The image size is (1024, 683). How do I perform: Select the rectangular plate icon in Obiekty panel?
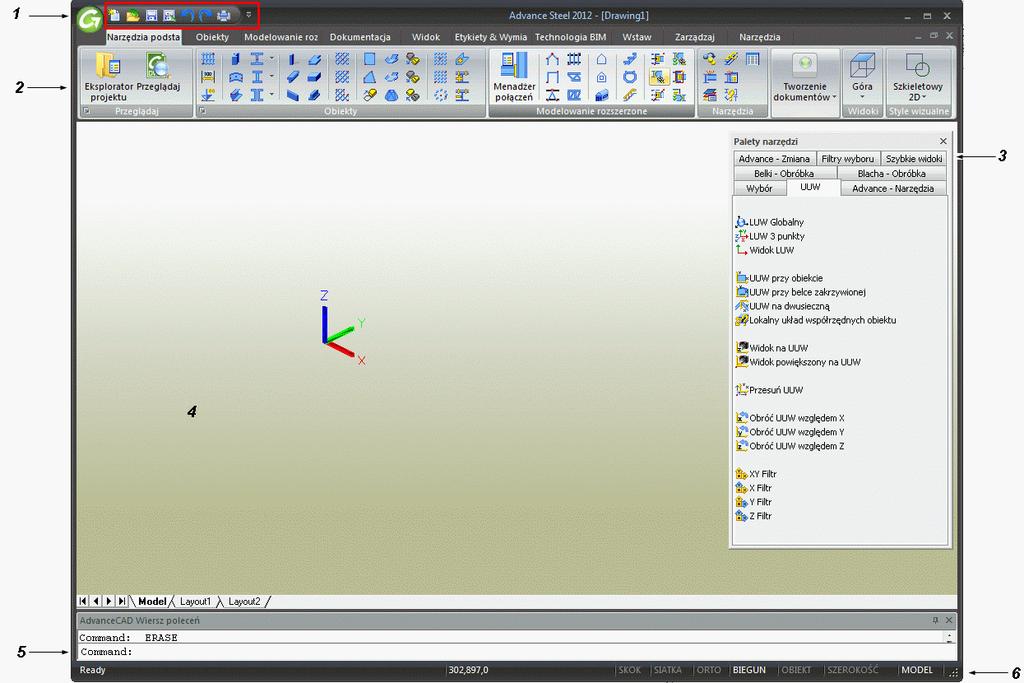(x=370, y=59)
